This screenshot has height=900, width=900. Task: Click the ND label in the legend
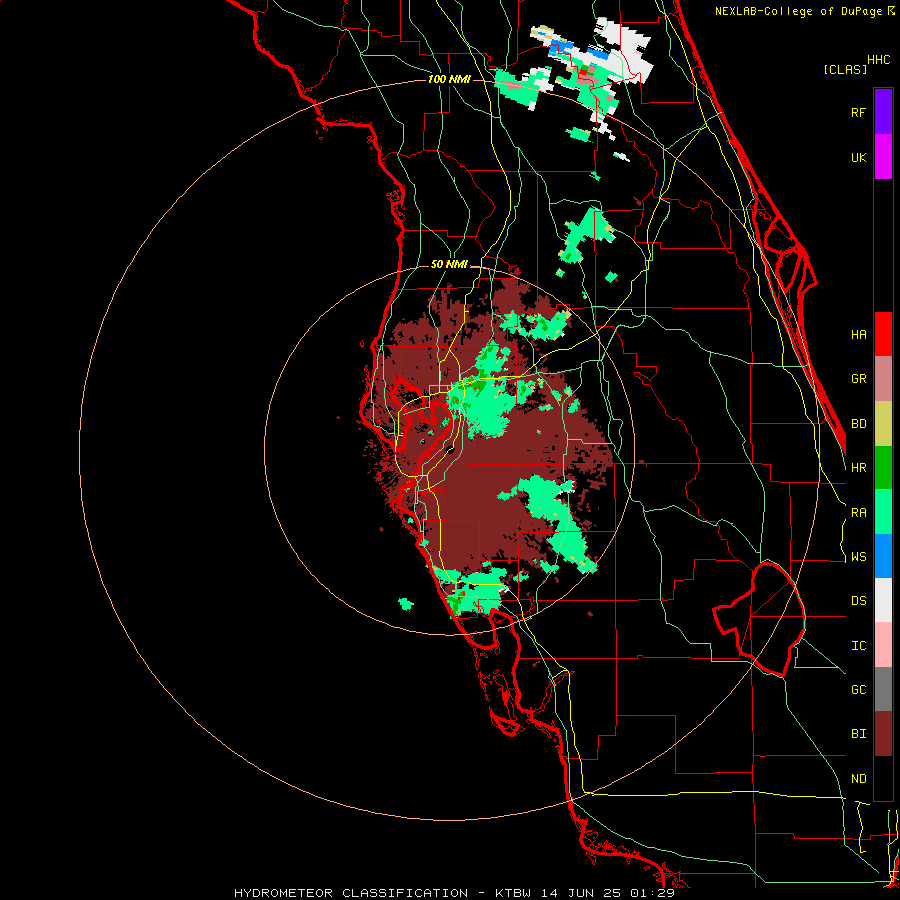coord(858,779)
